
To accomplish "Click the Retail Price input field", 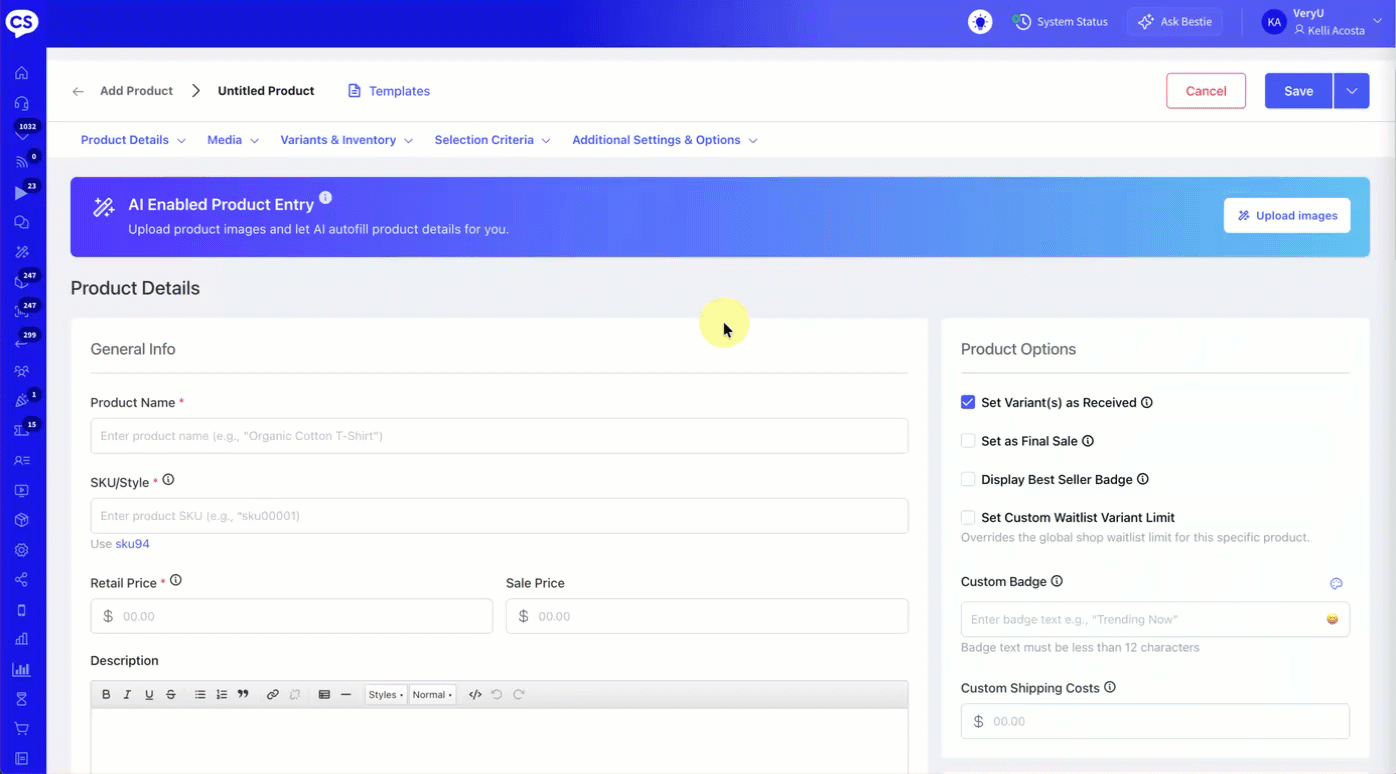I will [x=291, y=616].
